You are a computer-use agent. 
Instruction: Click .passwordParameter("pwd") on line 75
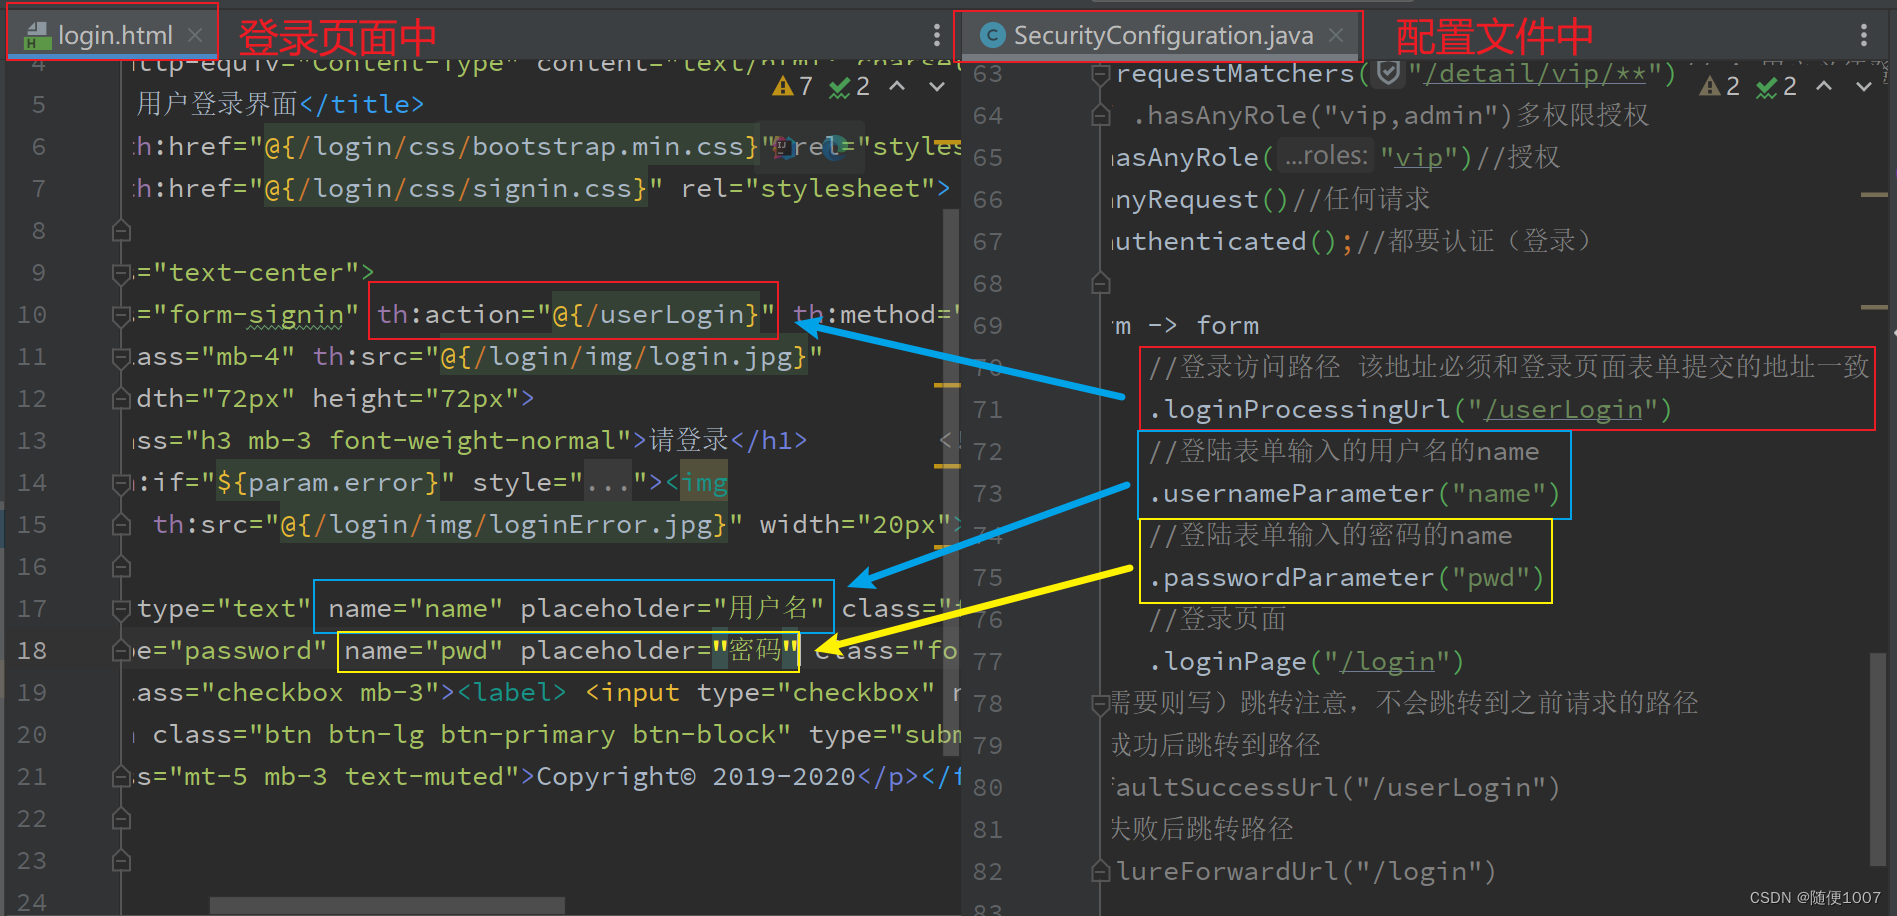pos(1346,578)
